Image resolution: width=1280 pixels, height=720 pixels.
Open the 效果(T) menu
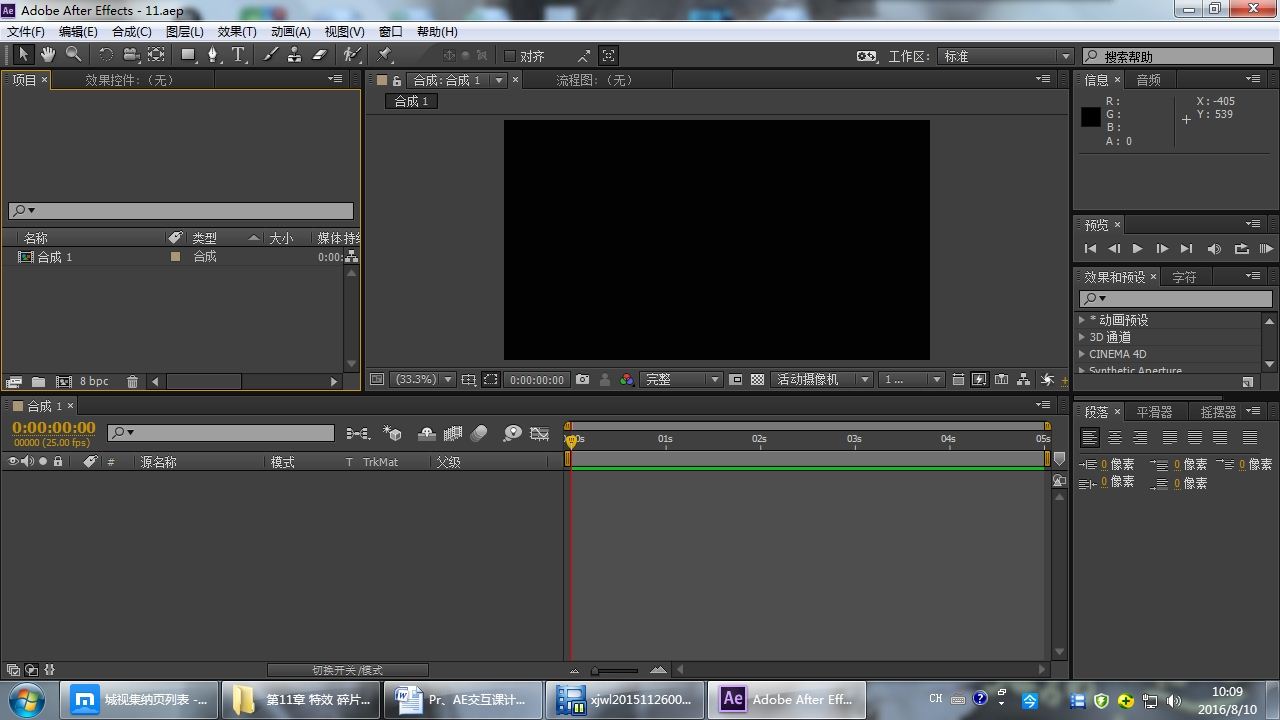click(x=237, y=31)
